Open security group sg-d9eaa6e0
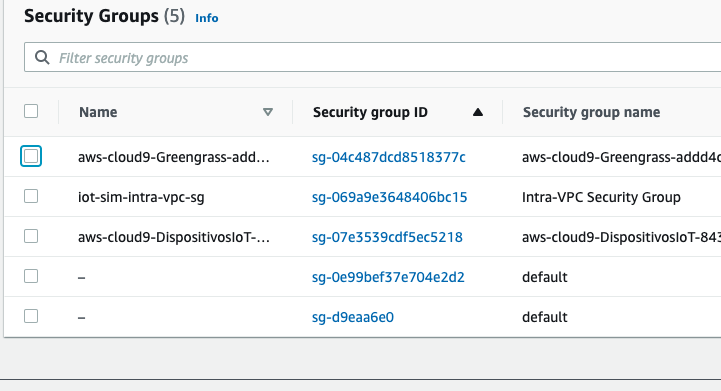This screenshot has width=721, height=391. coord(353,317)
